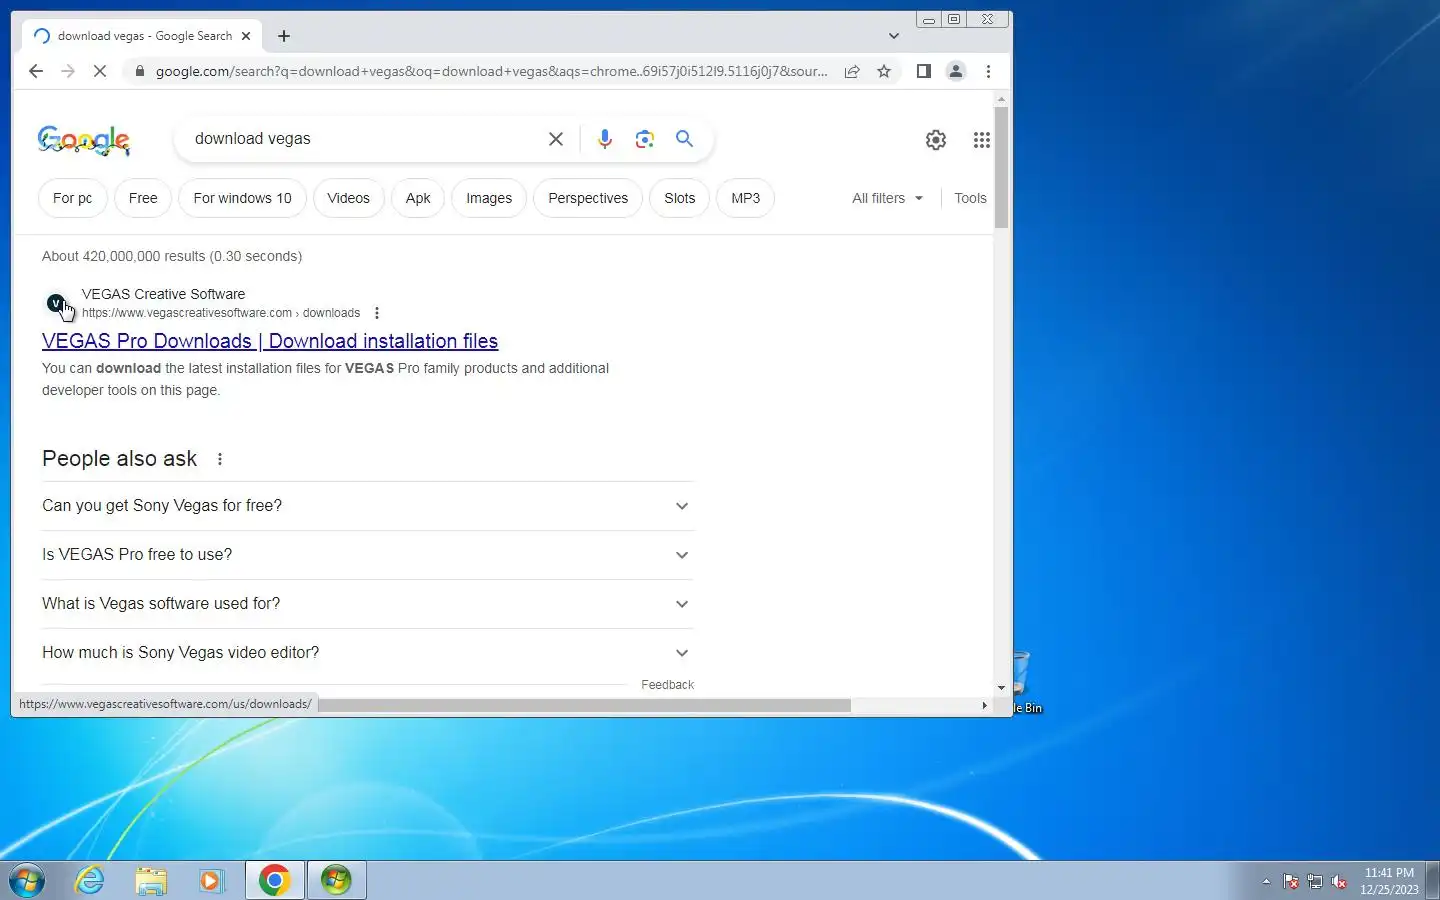Switch to Images results

coord(489,198)
